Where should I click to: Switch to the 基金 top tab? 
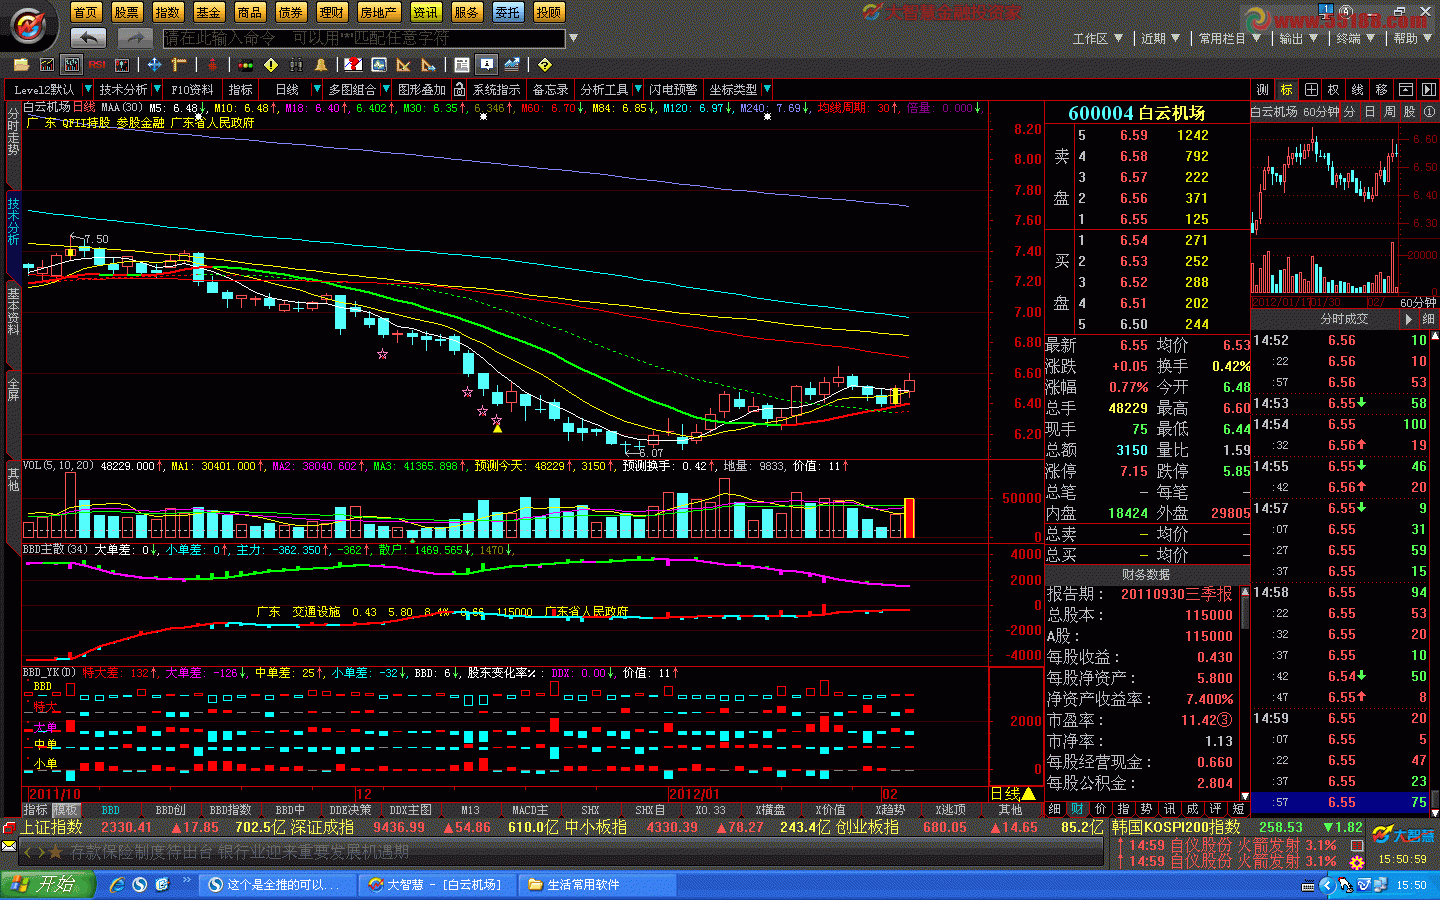(x=209, y=12)
